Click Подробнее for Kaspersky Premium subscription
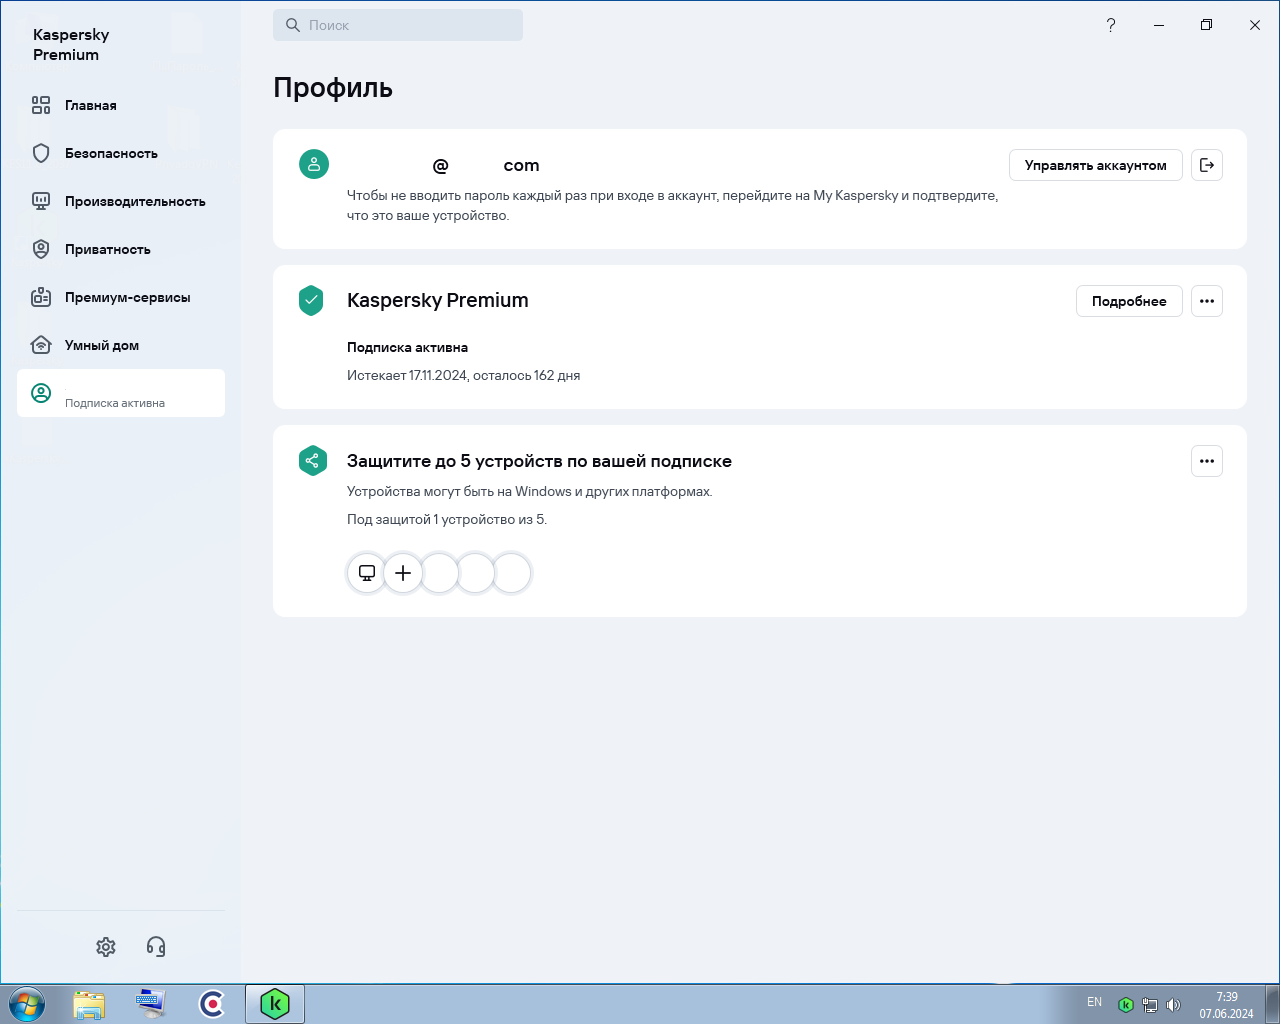Screen dimensions: 1280x1024 [x=1129, y=301]
